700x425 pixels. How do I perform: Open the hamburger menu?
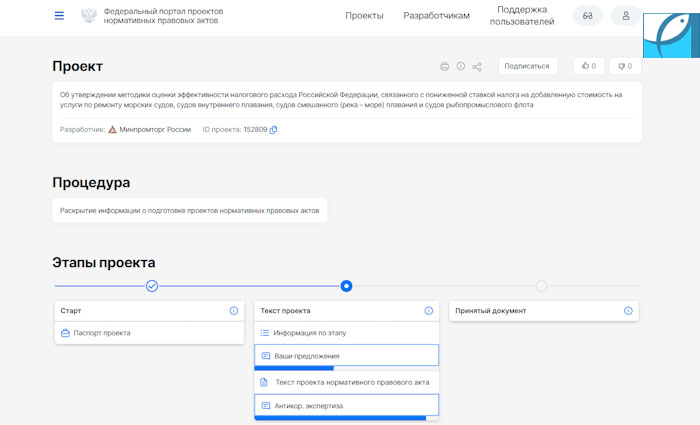point(59,16)
